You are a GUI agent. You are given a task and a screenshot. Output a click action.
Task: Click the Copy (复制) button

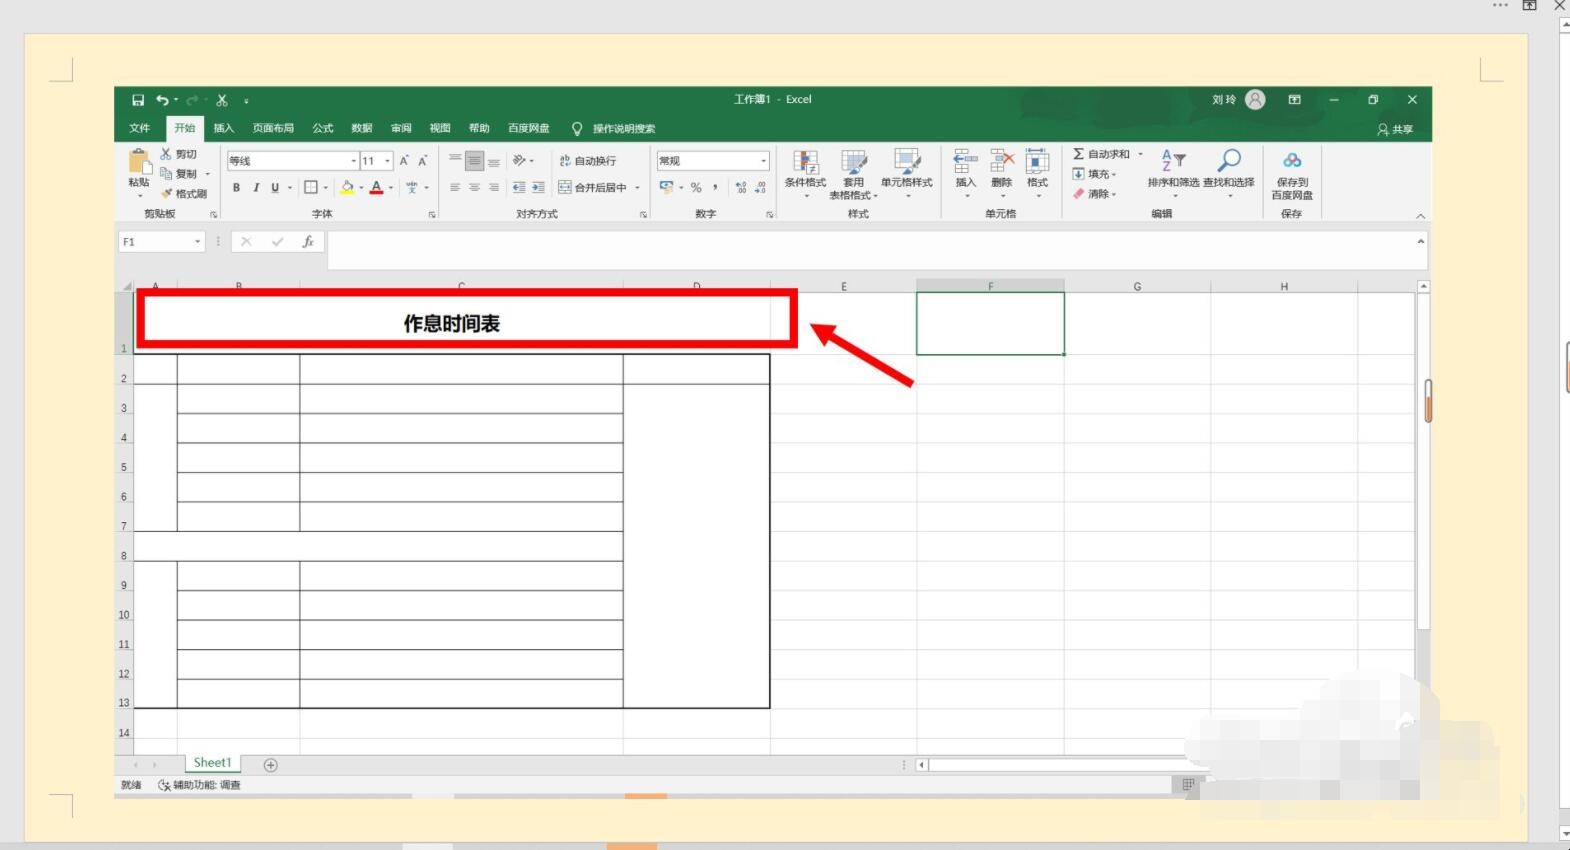[x=178, y=174]
